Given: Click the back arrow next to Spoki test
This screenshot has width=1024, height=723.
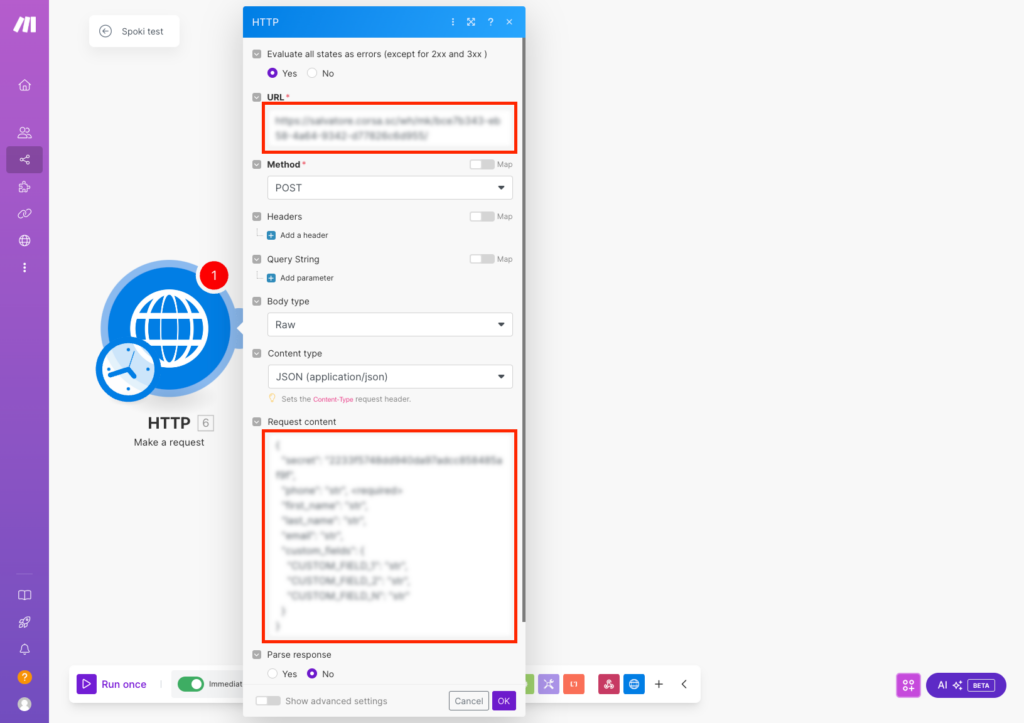Looking at the screenshot, I should (x=105, y=31).
